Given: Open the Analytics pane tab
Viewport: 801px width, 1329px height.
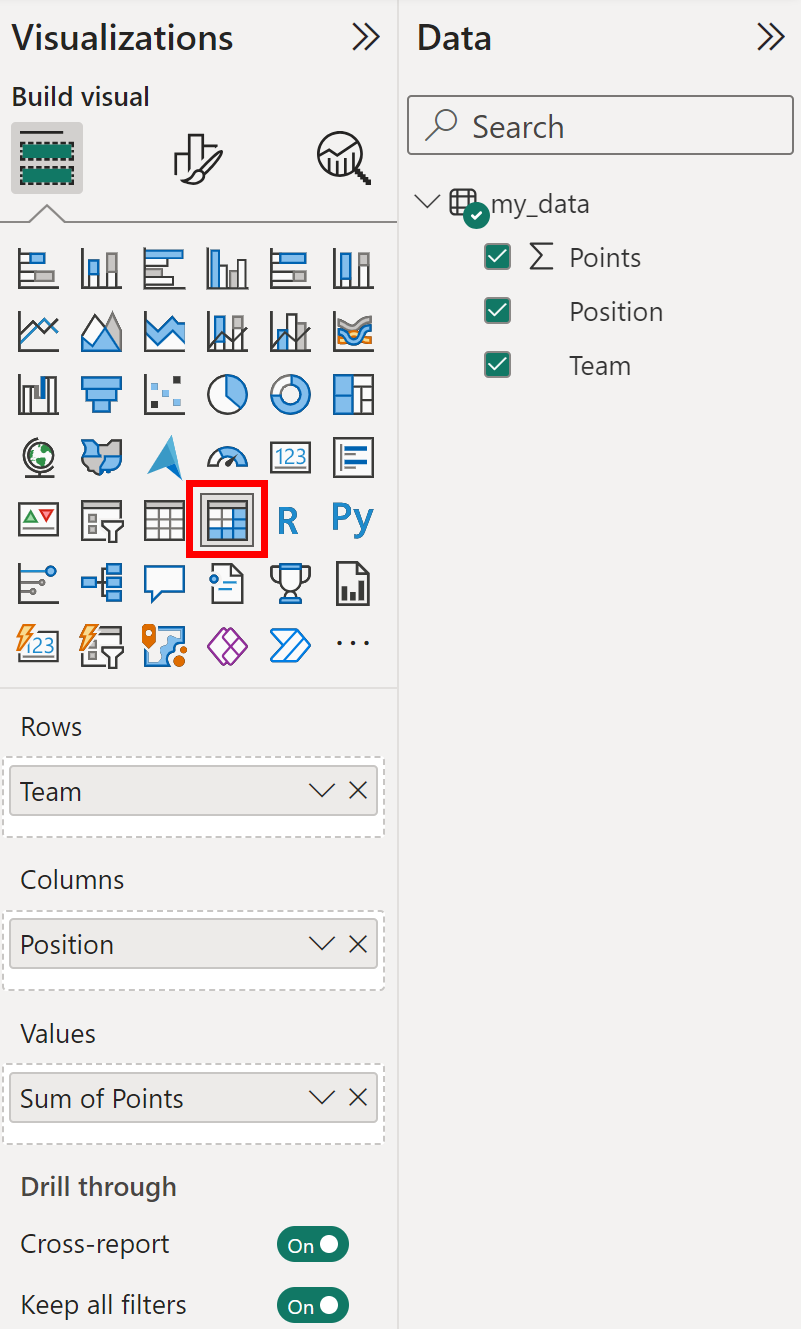Looking at the screenshot, I should click(x=345, y=158).
